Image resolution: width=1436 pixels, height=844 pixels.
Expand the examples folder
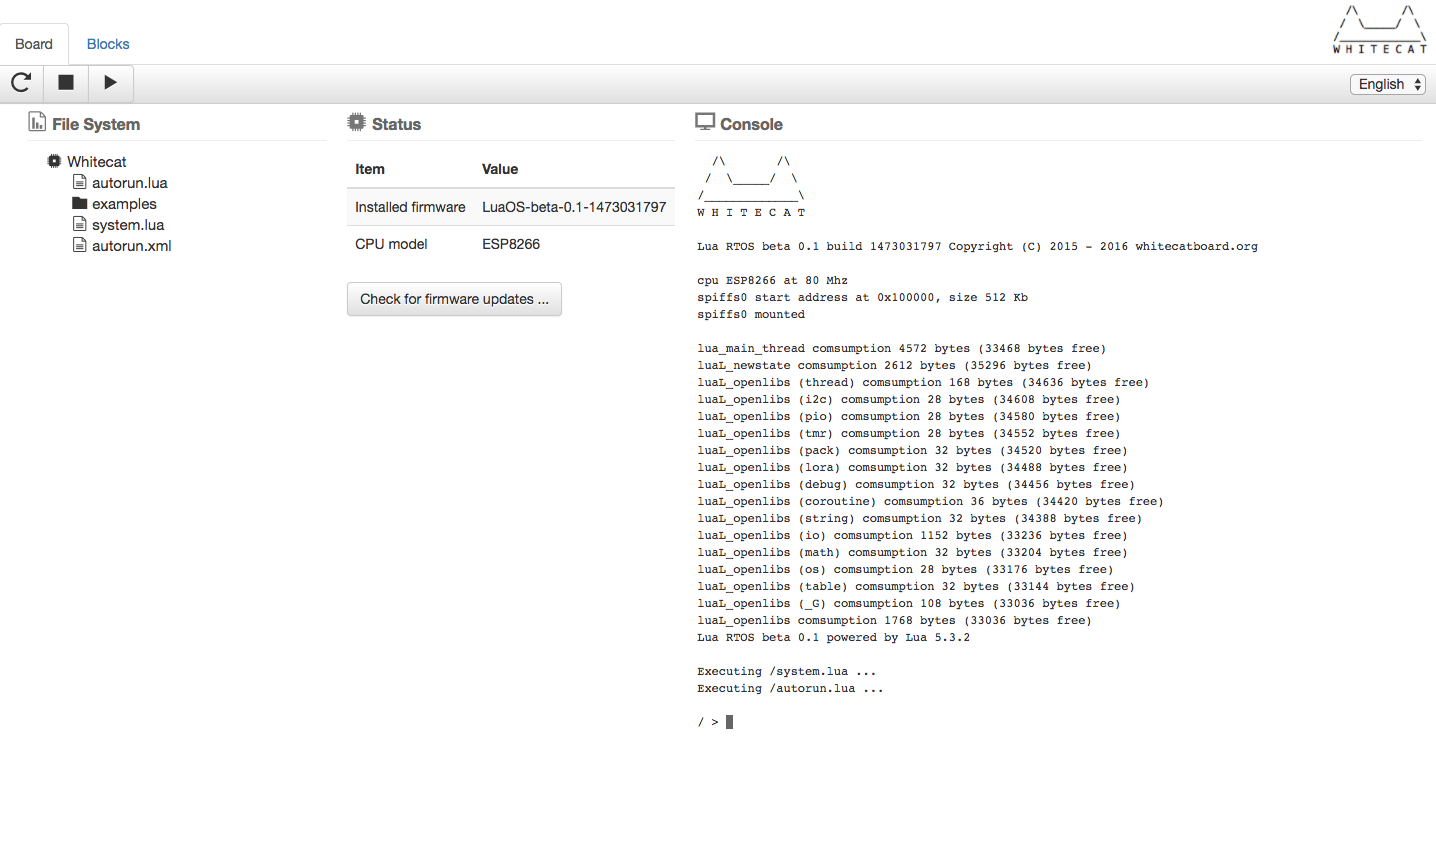click(x=124, y=204)
